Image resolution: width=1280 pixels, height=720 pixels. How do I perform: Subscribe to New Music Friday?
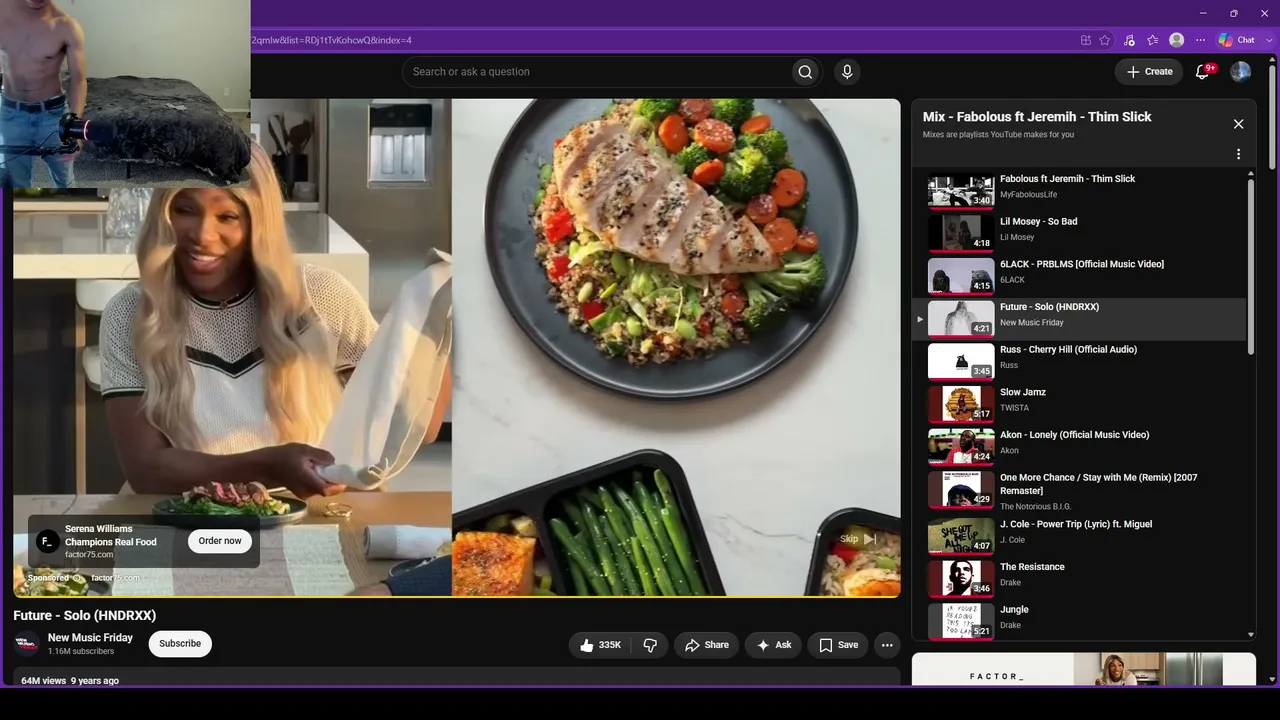click(x=180, y=644)
